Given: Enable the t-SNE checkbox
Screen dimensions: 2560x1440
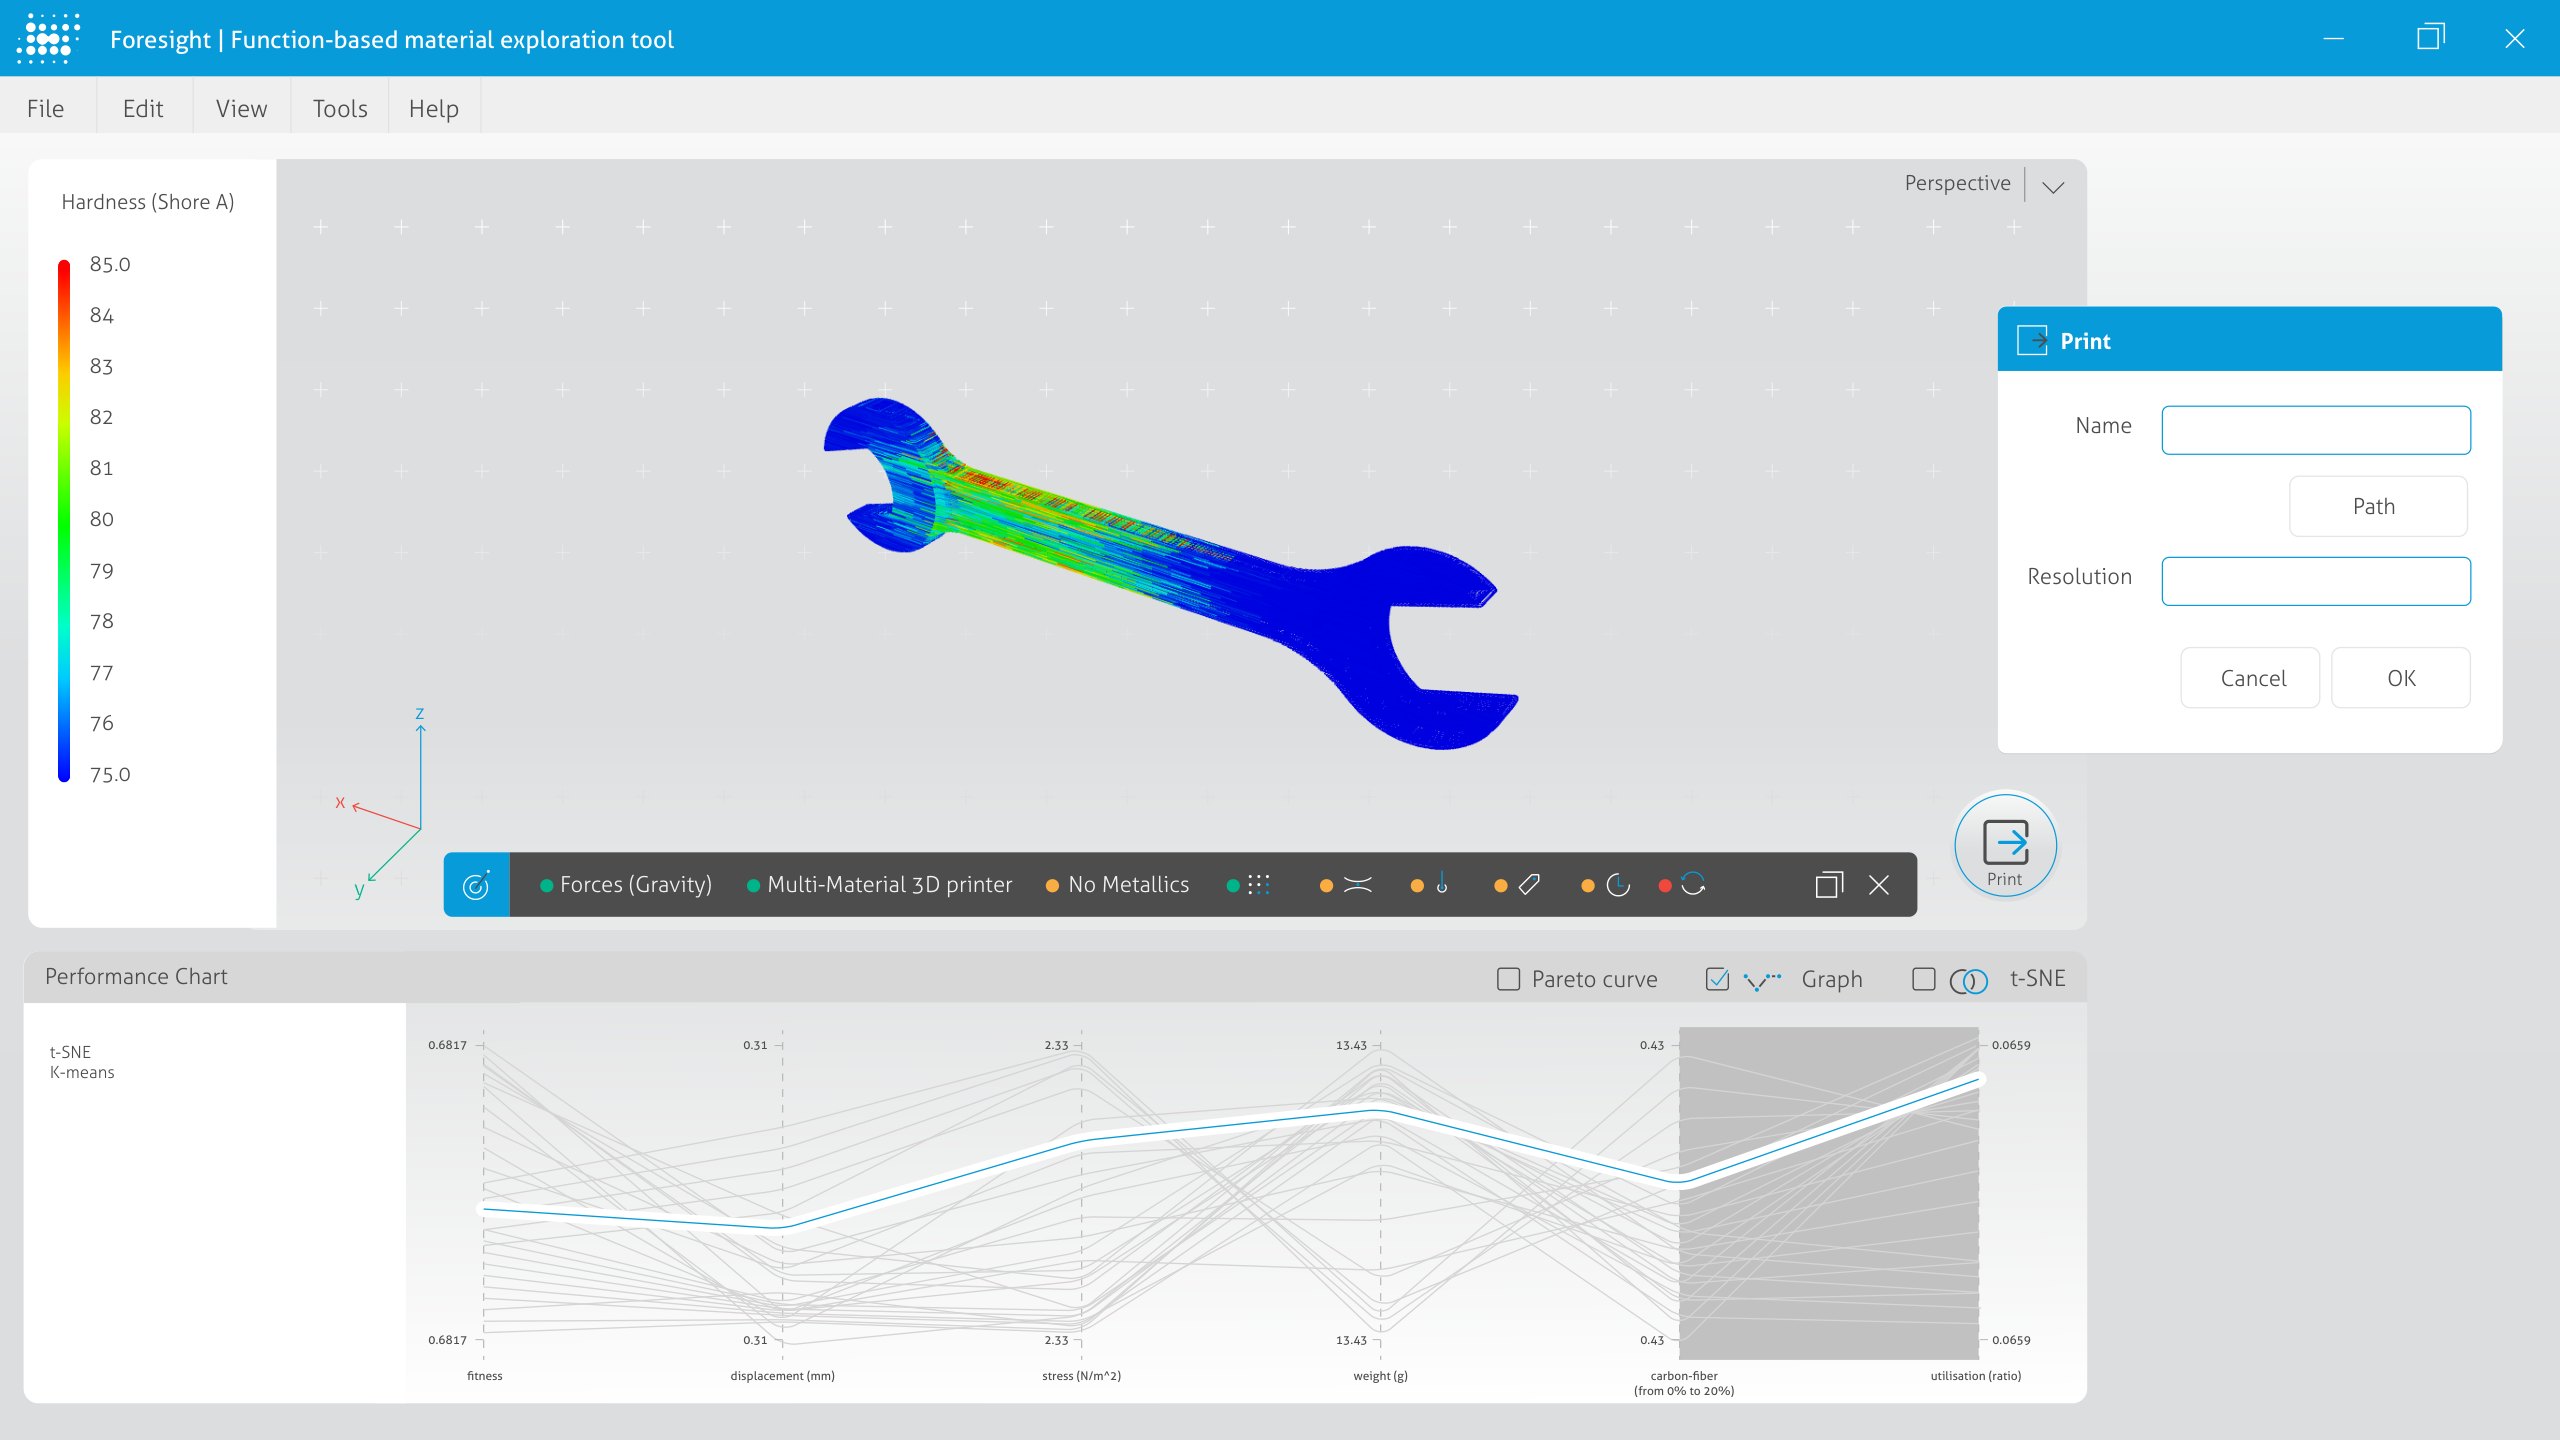Looking at the screenshot, I should (1923, 979).
